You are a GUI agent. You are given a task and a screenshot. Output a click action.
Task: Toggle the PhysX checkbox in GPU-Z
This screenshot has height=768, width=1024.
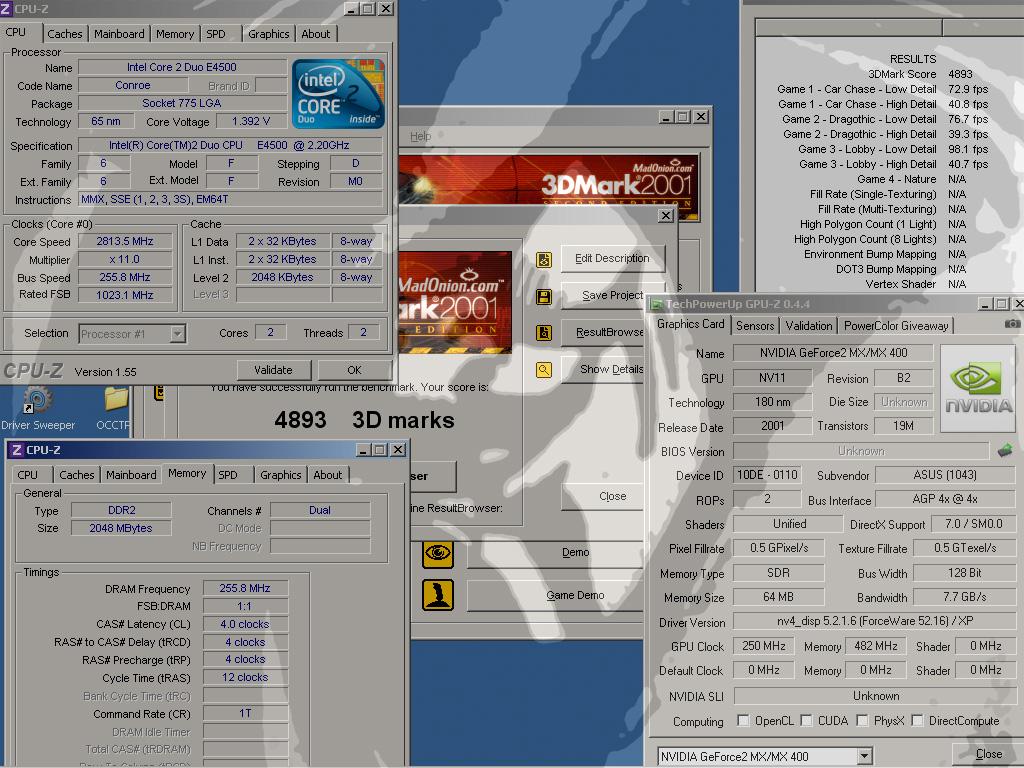862,720
